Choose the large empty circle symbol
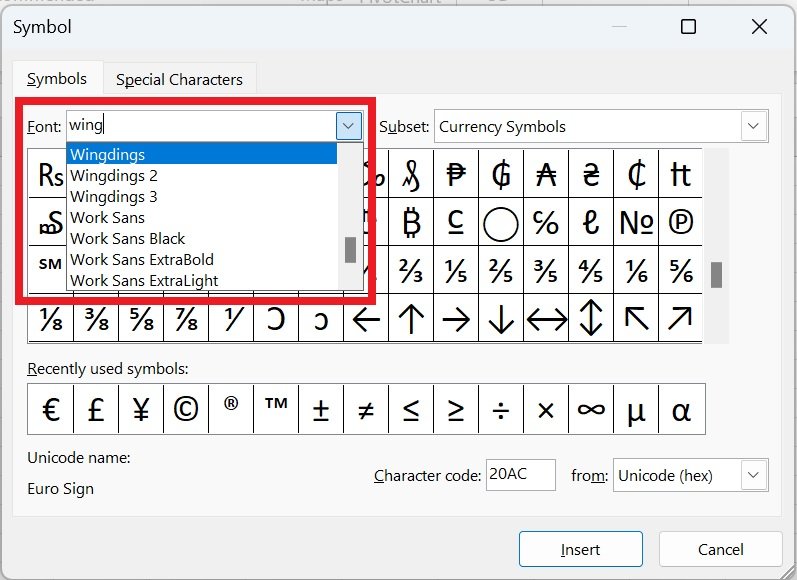This screenshot has height=580, width=797. coord(501,223)
